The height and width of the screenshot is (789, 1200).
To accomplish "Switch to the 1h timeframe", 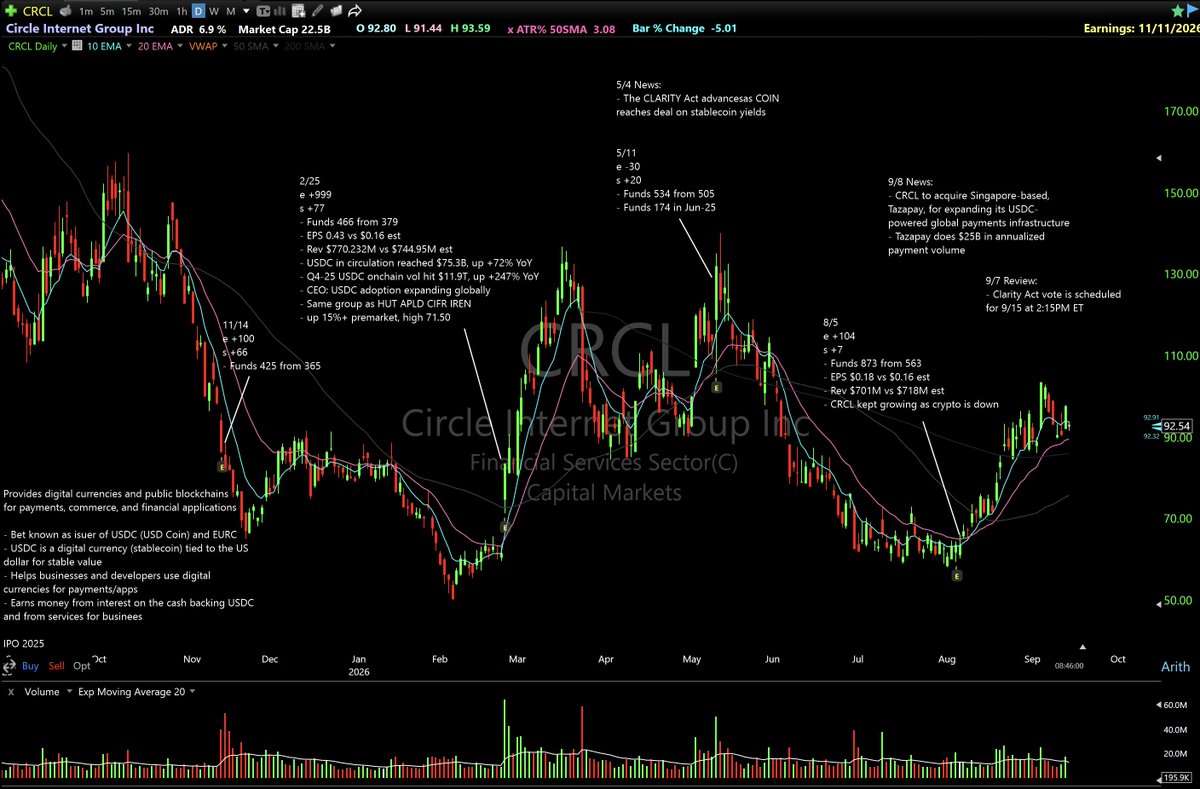I will [181, 11].
